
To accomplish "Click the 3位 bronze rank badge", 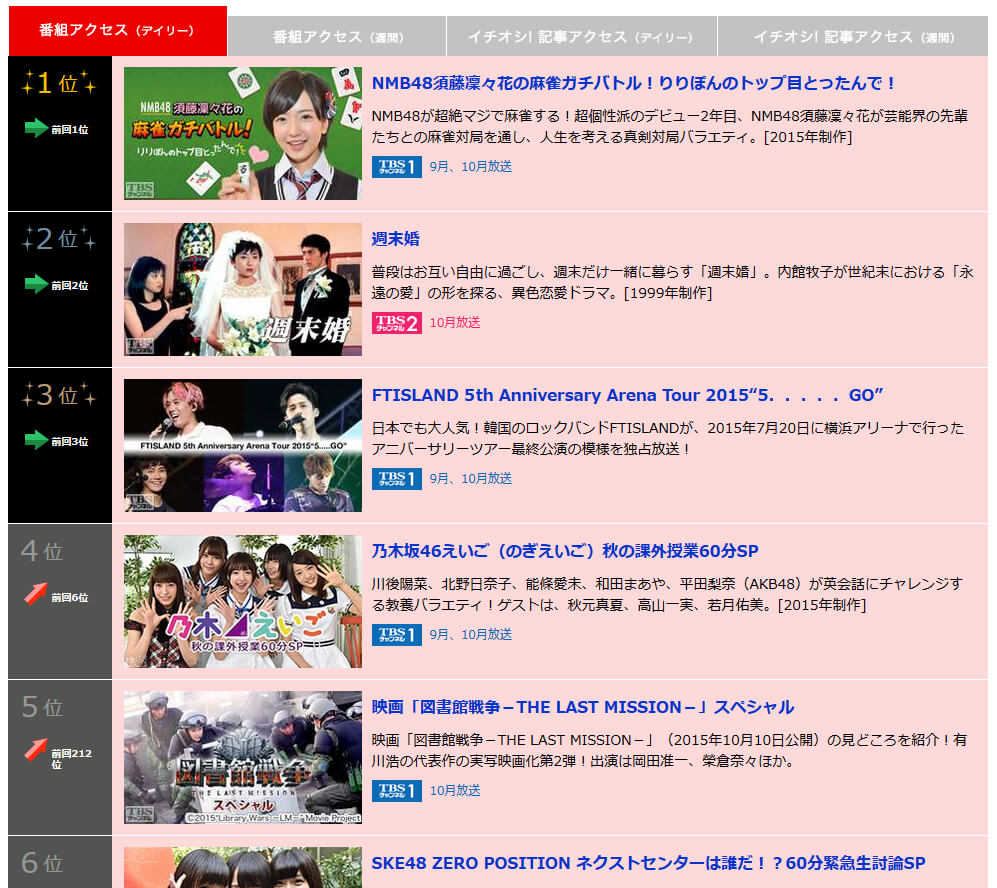I will point(58,395).
